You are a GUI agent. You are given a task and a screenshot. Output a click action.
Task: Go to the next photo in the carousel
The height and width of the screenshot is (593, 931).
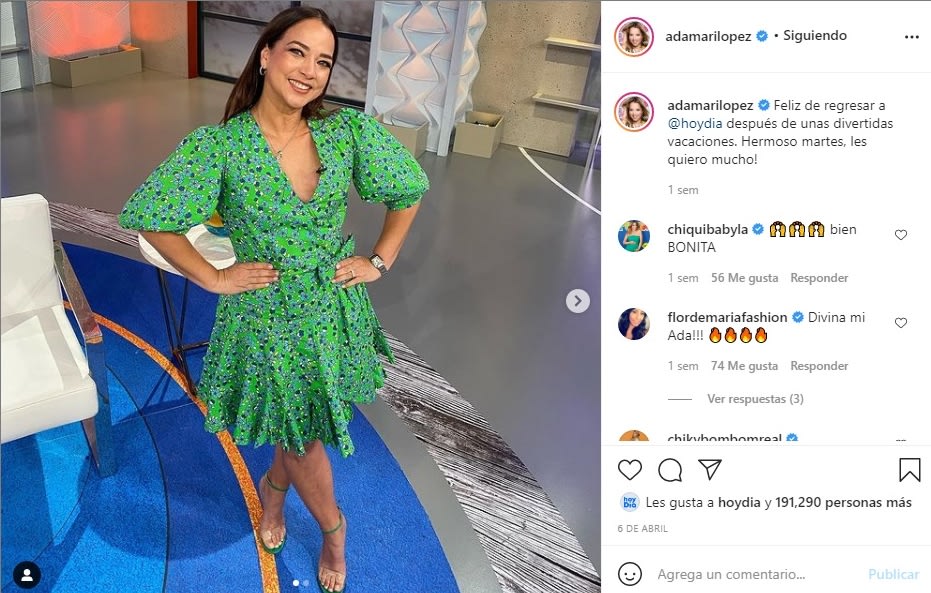(578, 301)
